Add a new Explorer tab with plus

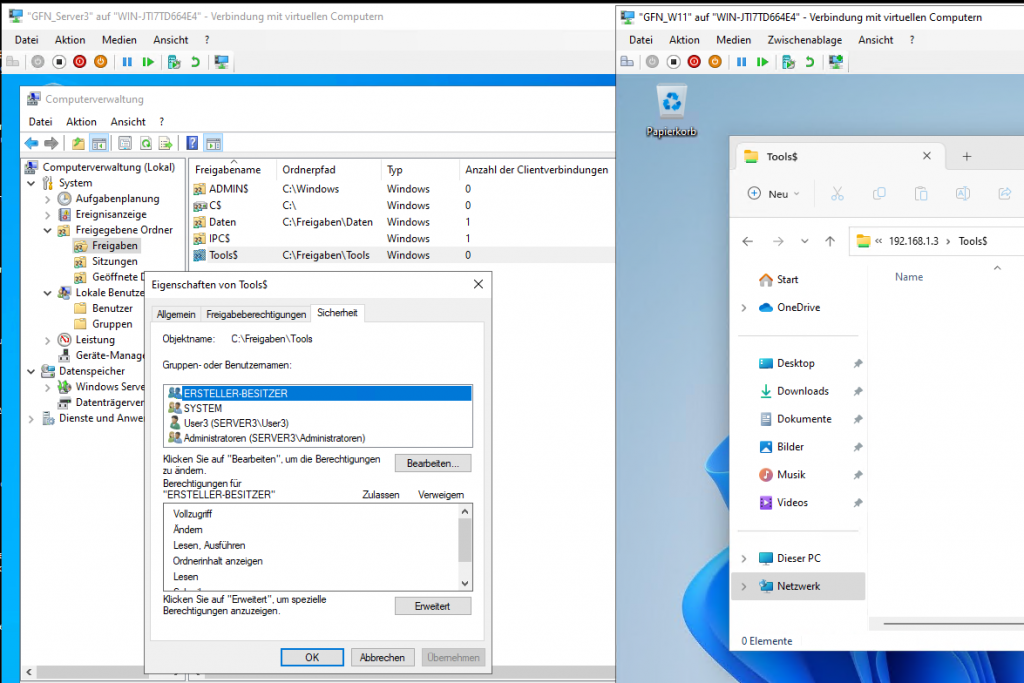966,157
